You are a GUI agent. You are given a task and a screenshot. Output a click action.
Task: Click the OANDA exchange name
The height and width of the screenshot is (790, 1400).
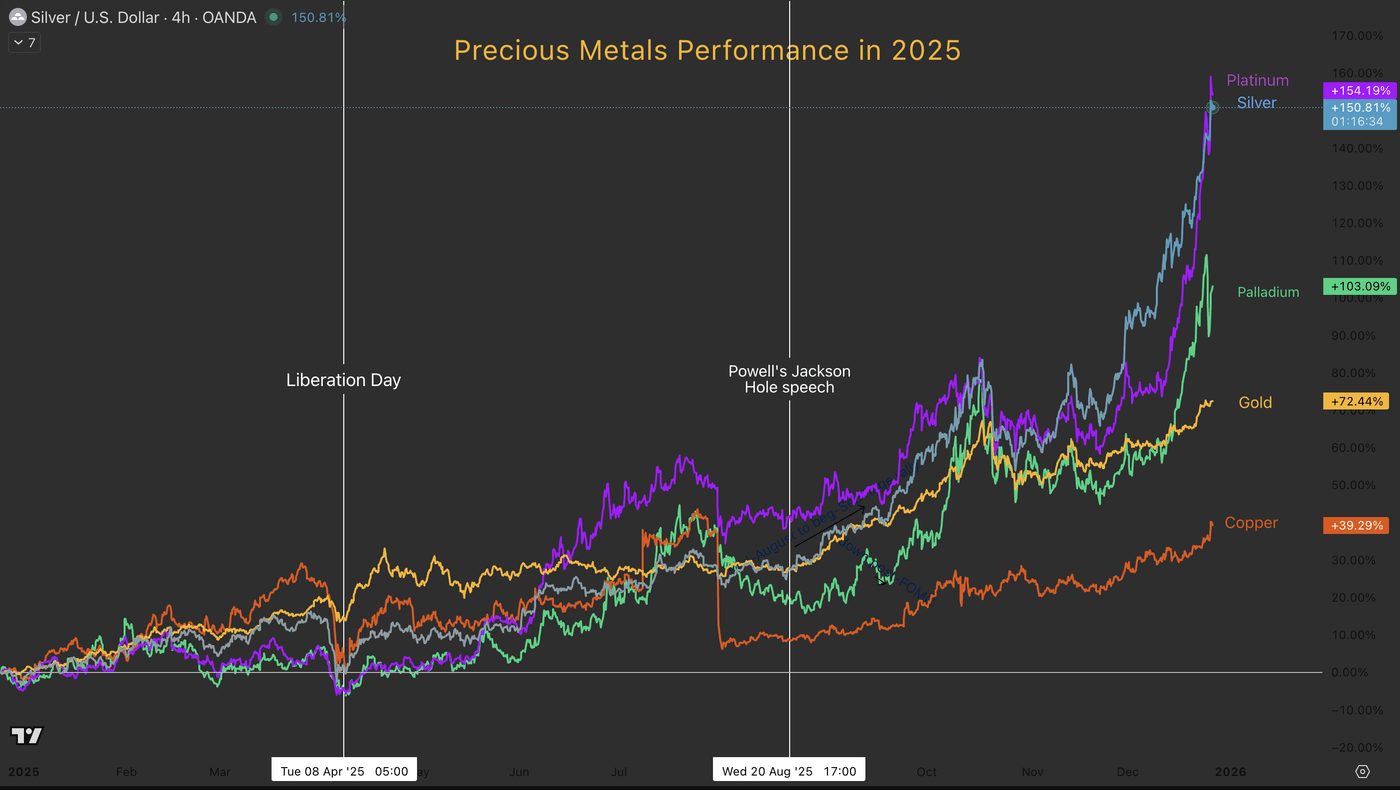(230, 17)
